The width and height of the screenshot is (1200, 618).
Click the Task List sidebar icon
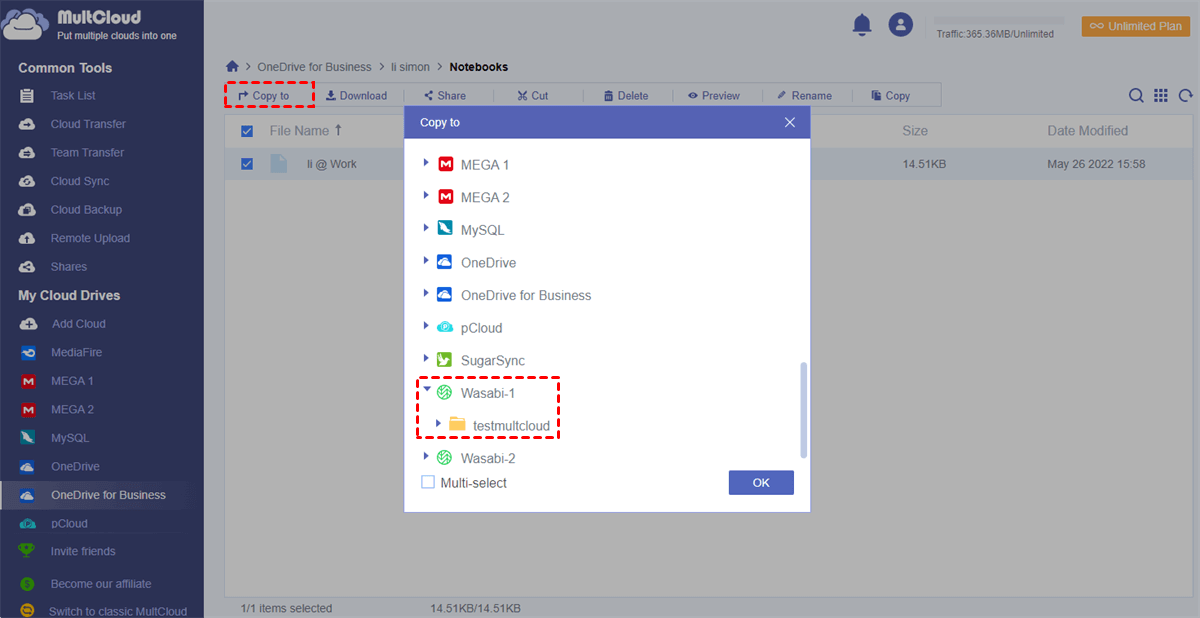[x=29, y=96]
